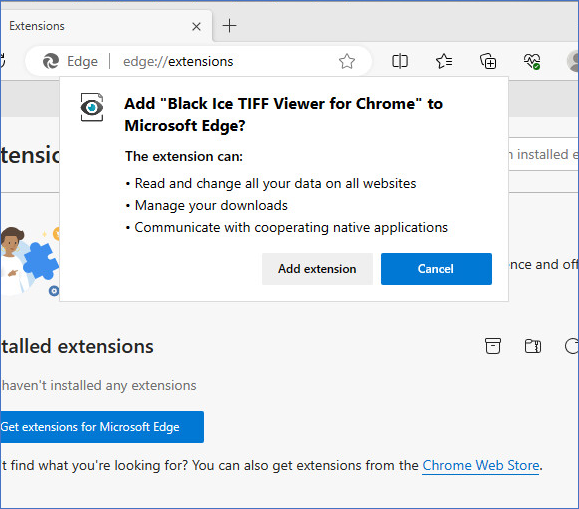Click the Edge logo in the address bar
Image resolution: width=579 pixels, height=509 pixels.
51,61
